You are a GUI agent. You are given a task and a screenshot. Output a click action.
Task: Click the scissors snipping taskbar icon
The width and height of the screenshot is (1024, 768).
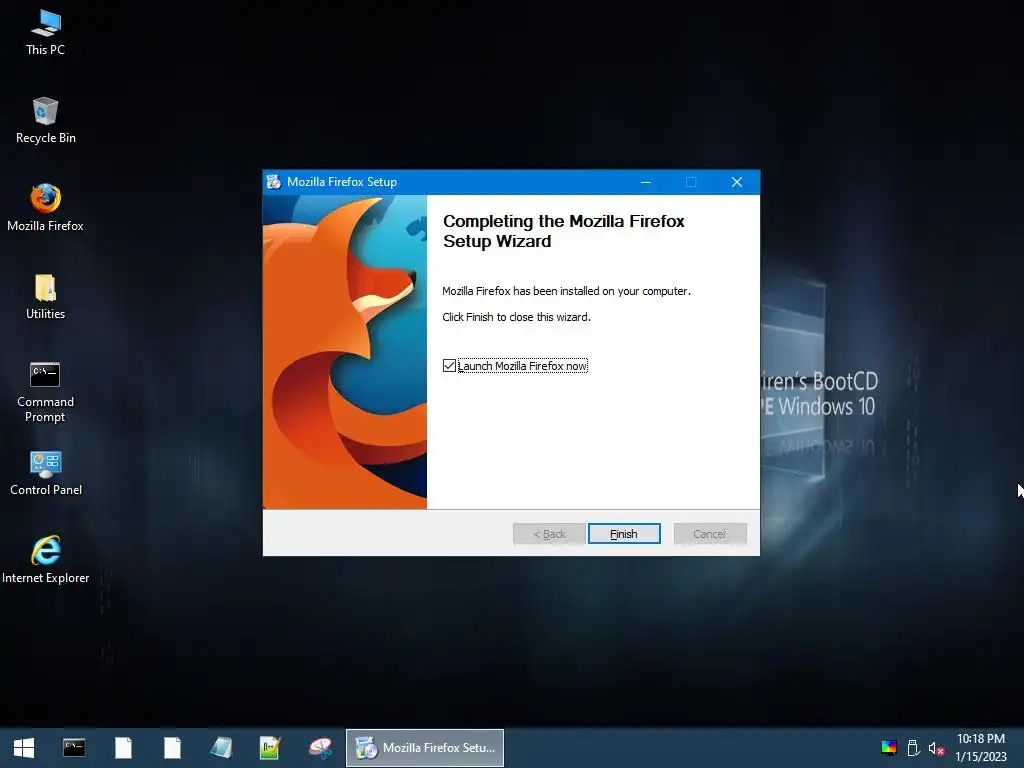[x=320, y=748]
